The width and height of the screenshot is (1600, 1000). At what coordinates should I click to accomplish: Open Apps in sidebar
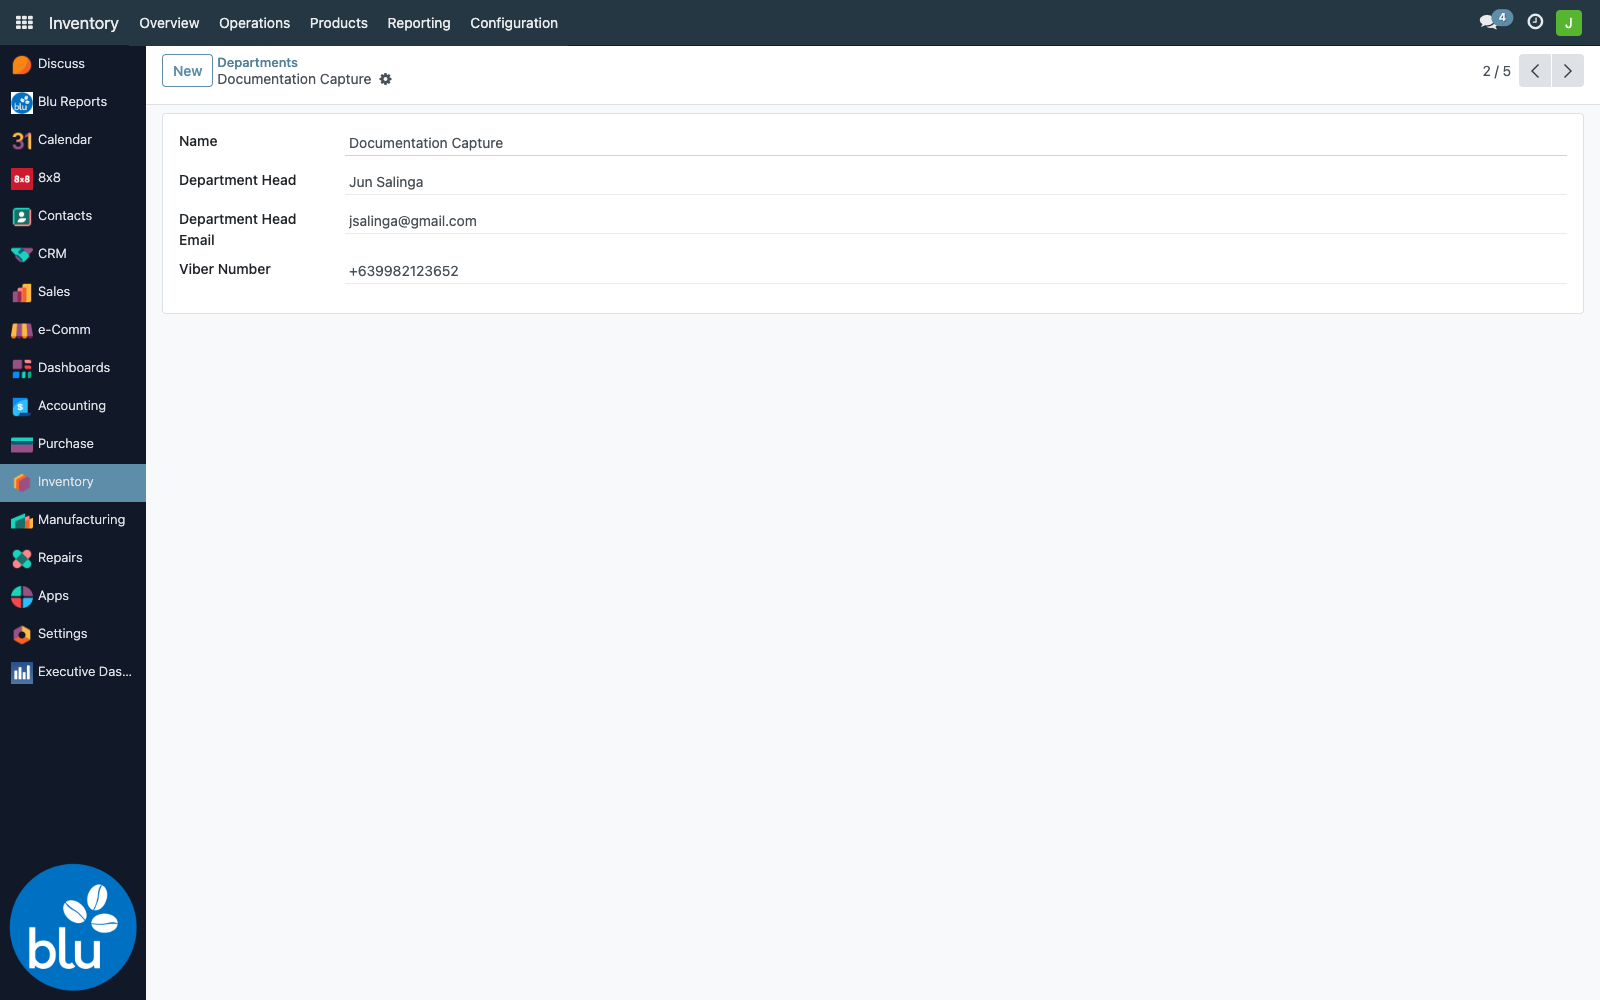tap(73, 596)
